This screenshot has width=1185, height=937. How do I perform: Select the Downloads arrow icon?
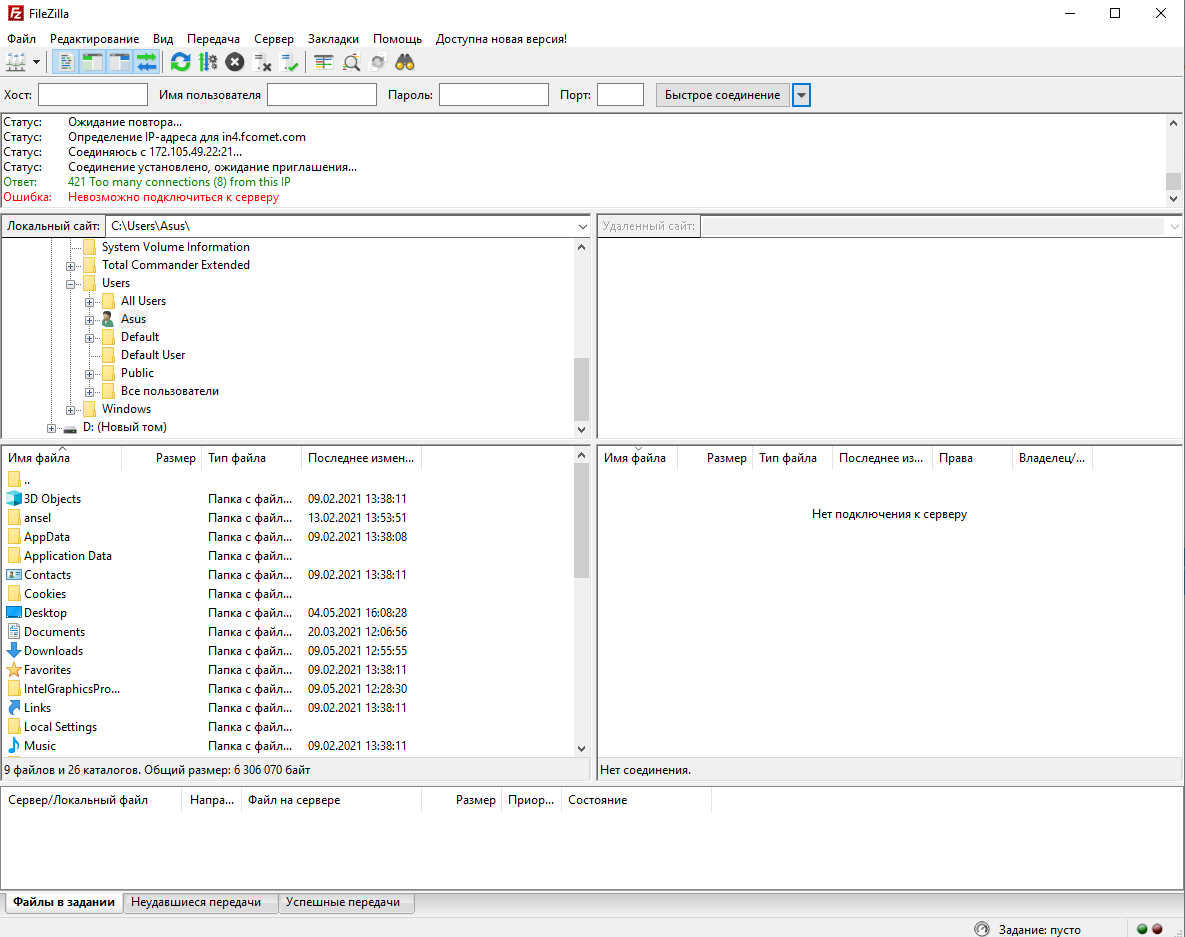pyautogui.click(x=14, y=651)
